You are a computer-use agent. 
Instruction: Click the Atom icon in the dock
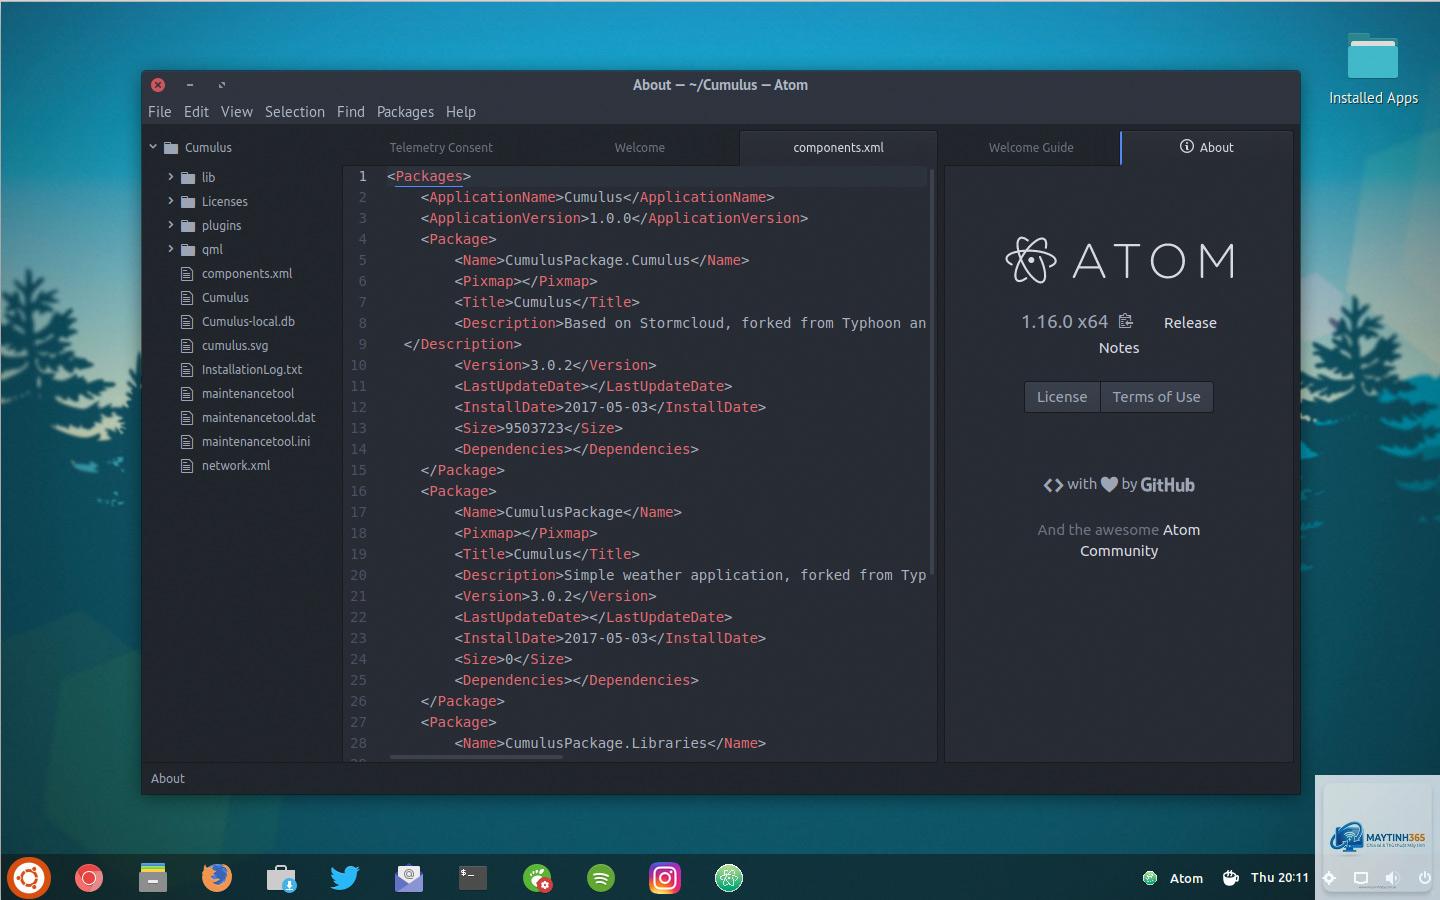[728, 878]
